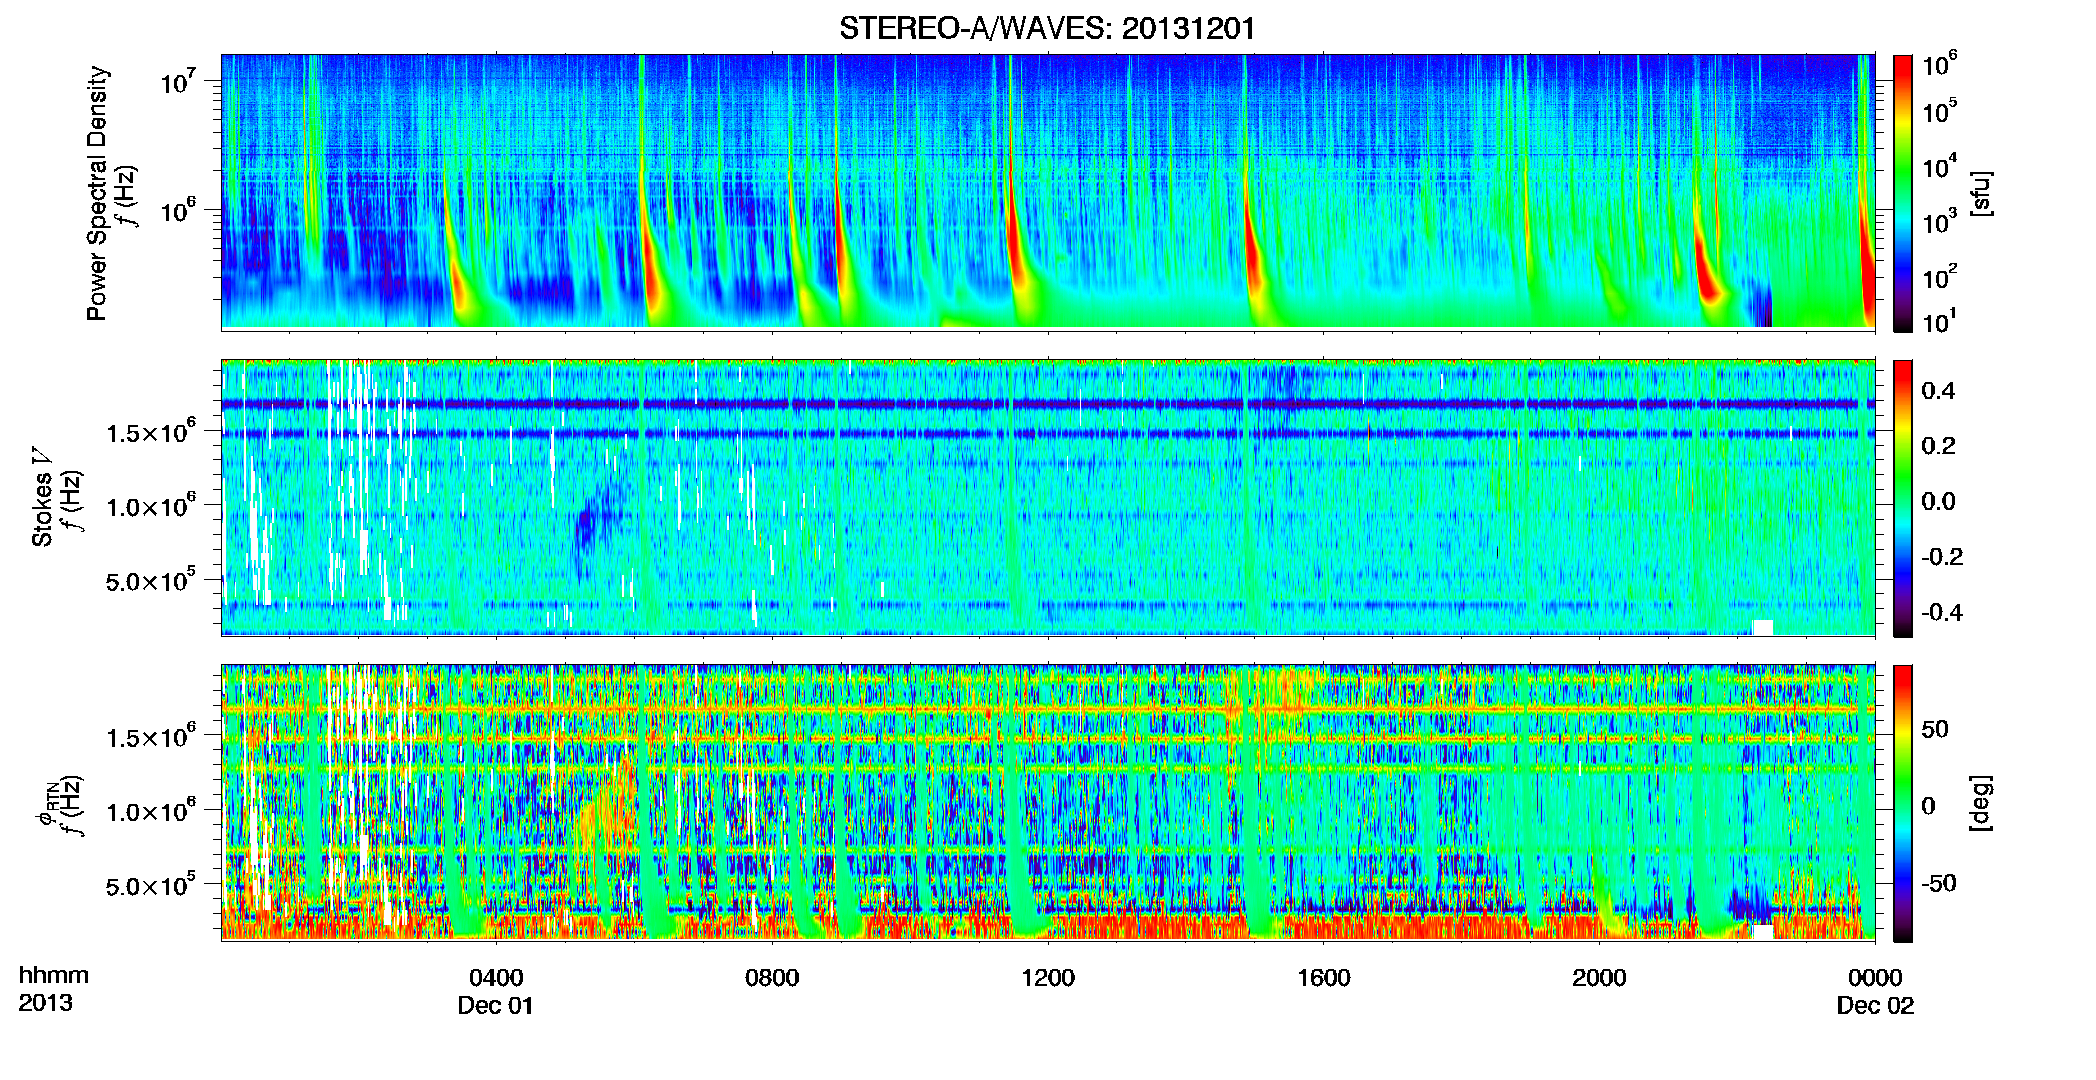The image size is (2096, 1080).
Task: Click the 1.5×10^6 tick in Stokes panel
Action: (x=151, y=432)
